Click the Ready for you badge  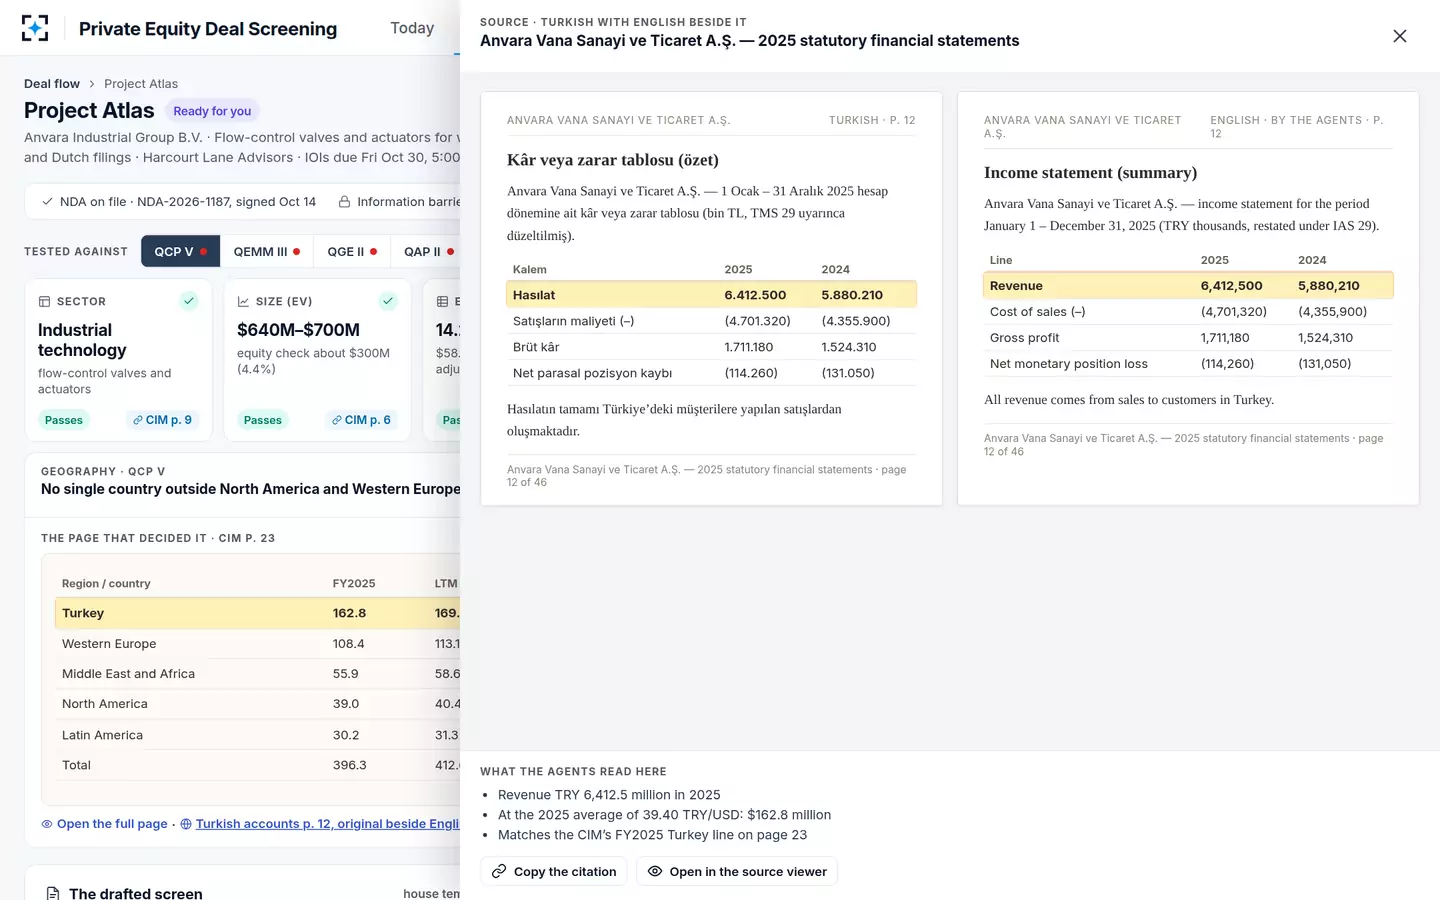(x=212, y=111)
